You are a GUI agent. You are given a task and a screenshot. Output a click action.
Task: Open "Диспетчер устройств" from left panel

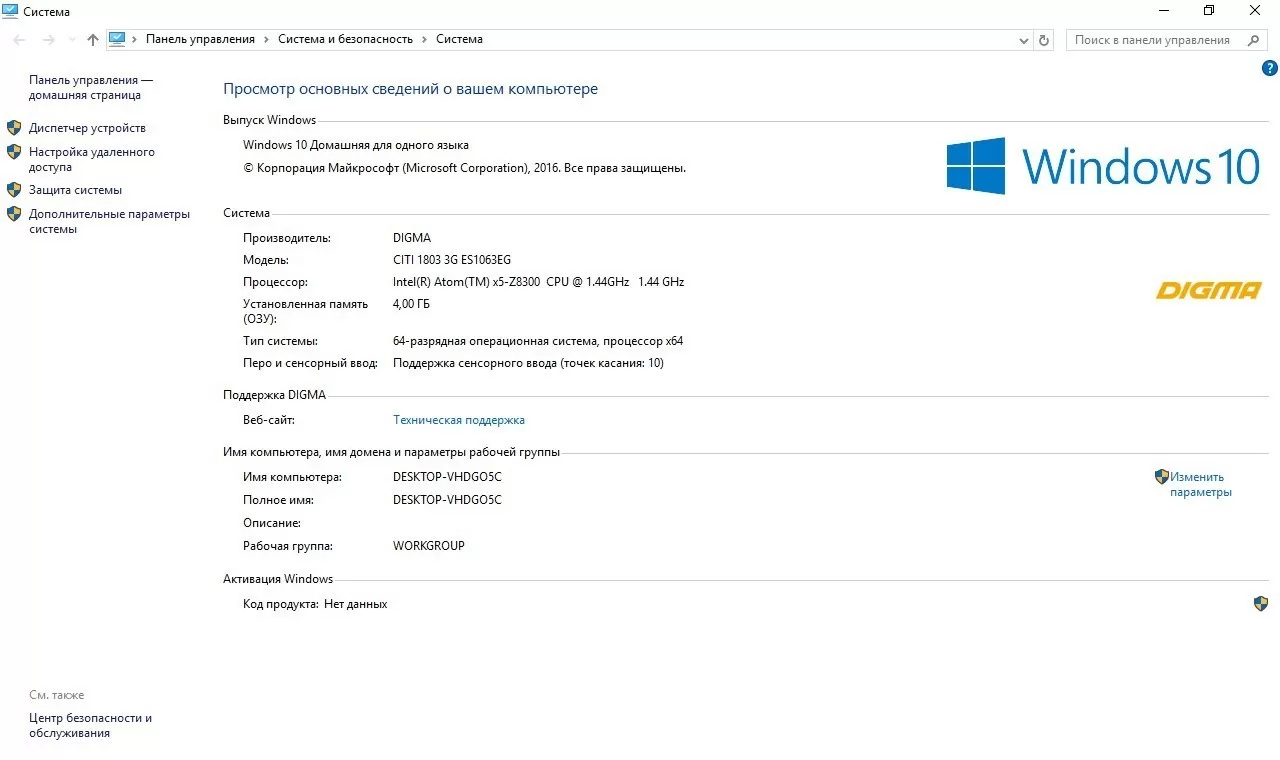[87, 128]
